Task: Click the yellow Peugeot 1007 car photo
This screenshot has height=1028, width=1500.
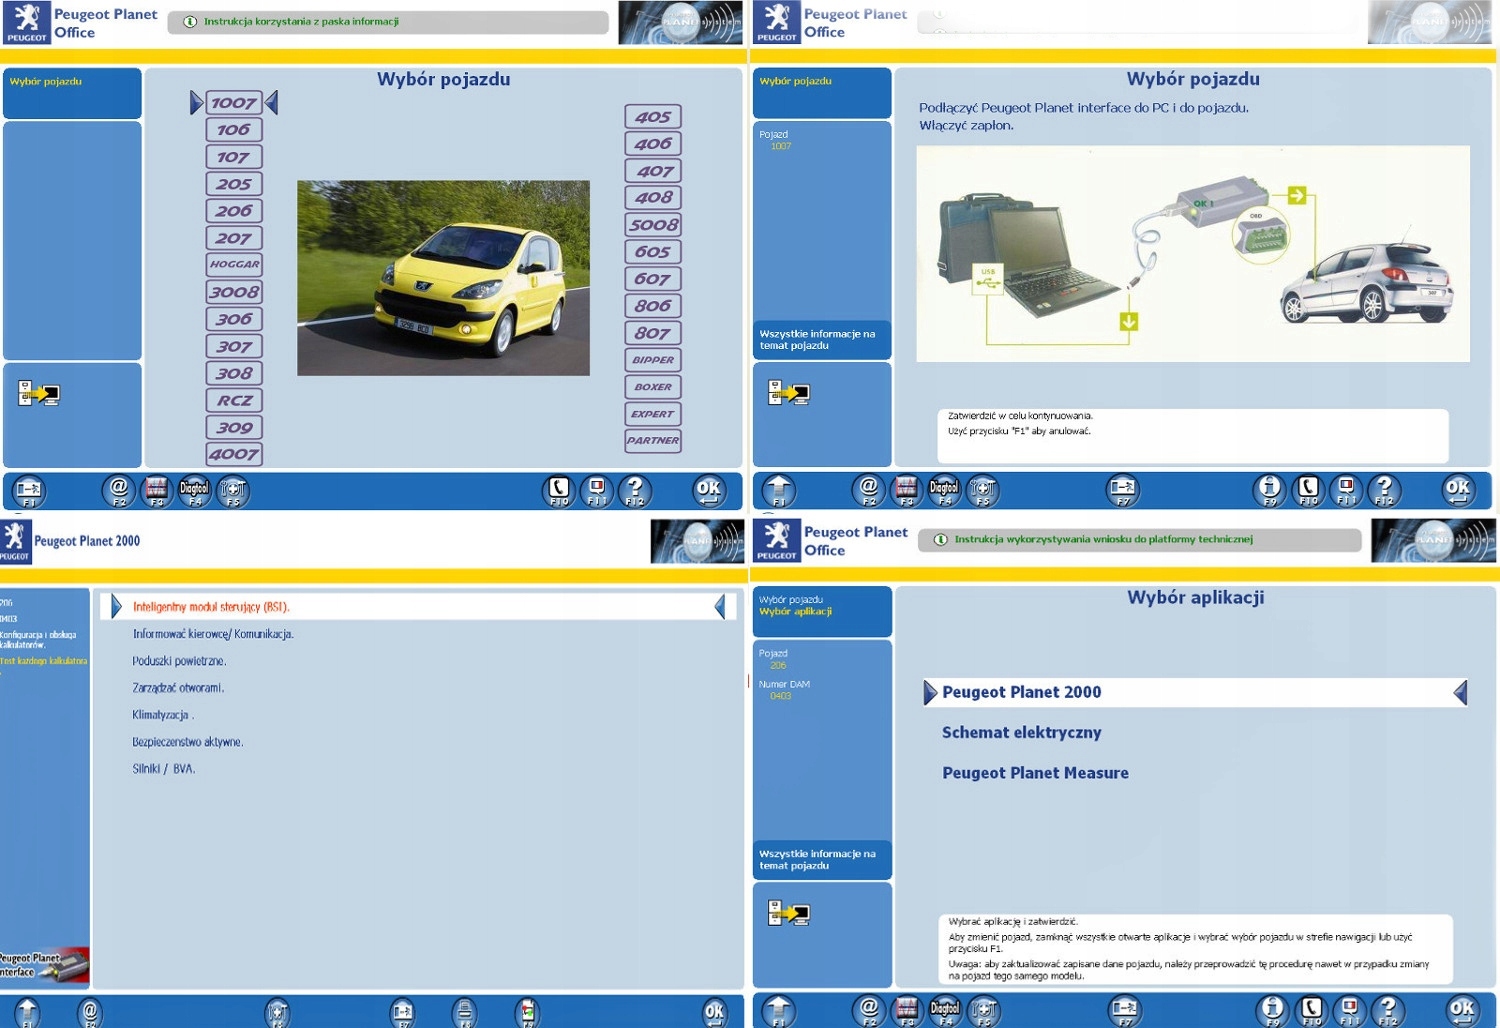Action: 443,278
